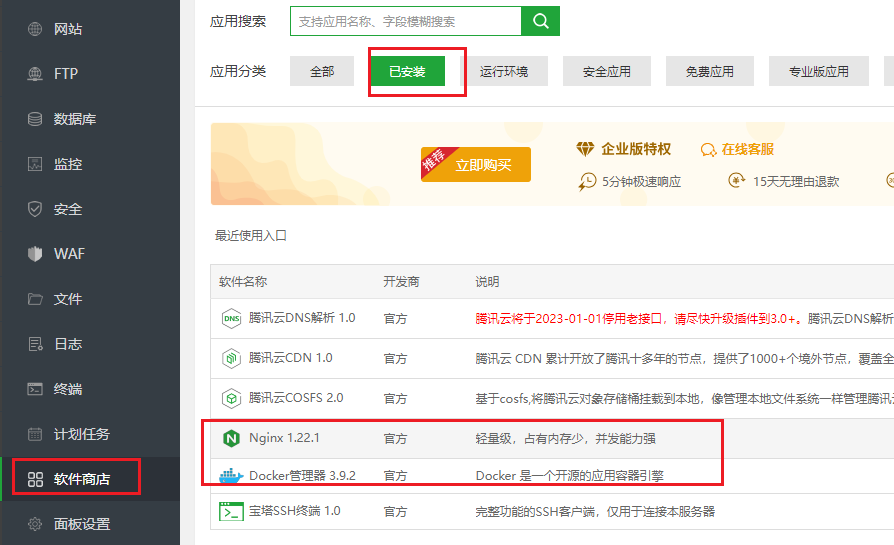Screen dimensions: 894x545
Task: Click the green magnifier search button
Action: [x=541, y=21]
